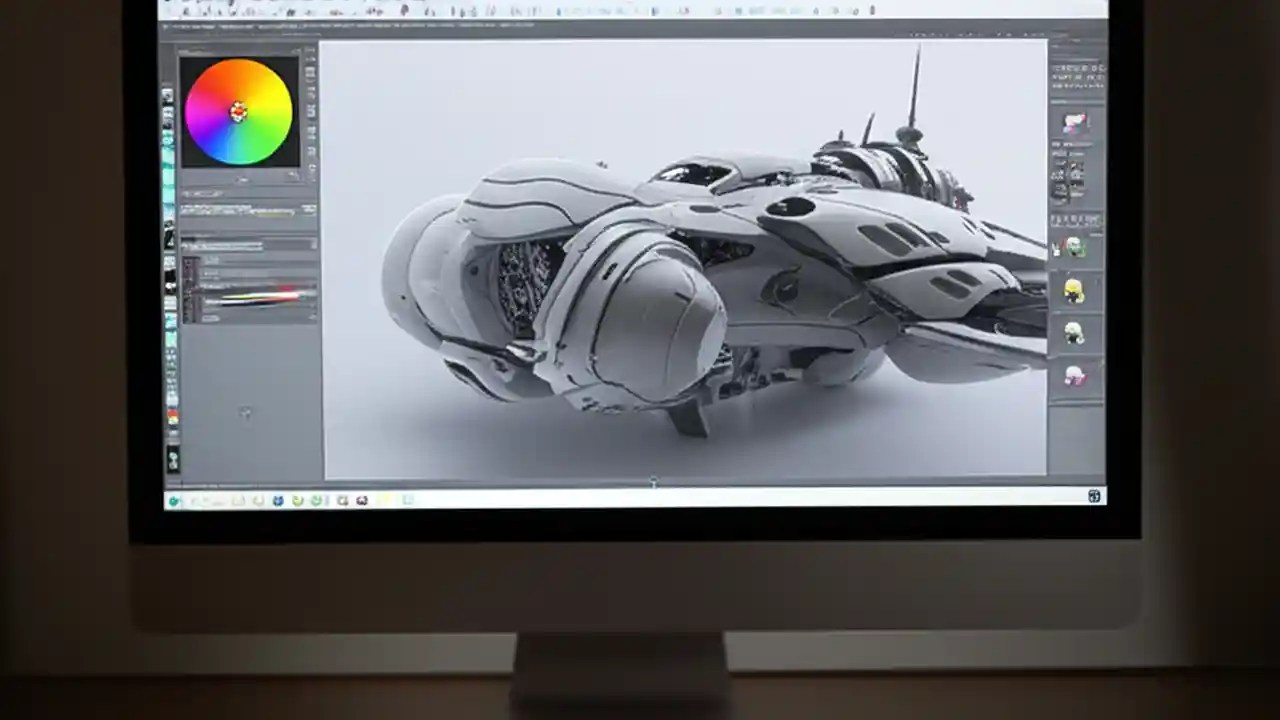Click the brush preset icon in the right panel
Viewport: 1280px width, 720px height.
click(x=1074, y=120)
